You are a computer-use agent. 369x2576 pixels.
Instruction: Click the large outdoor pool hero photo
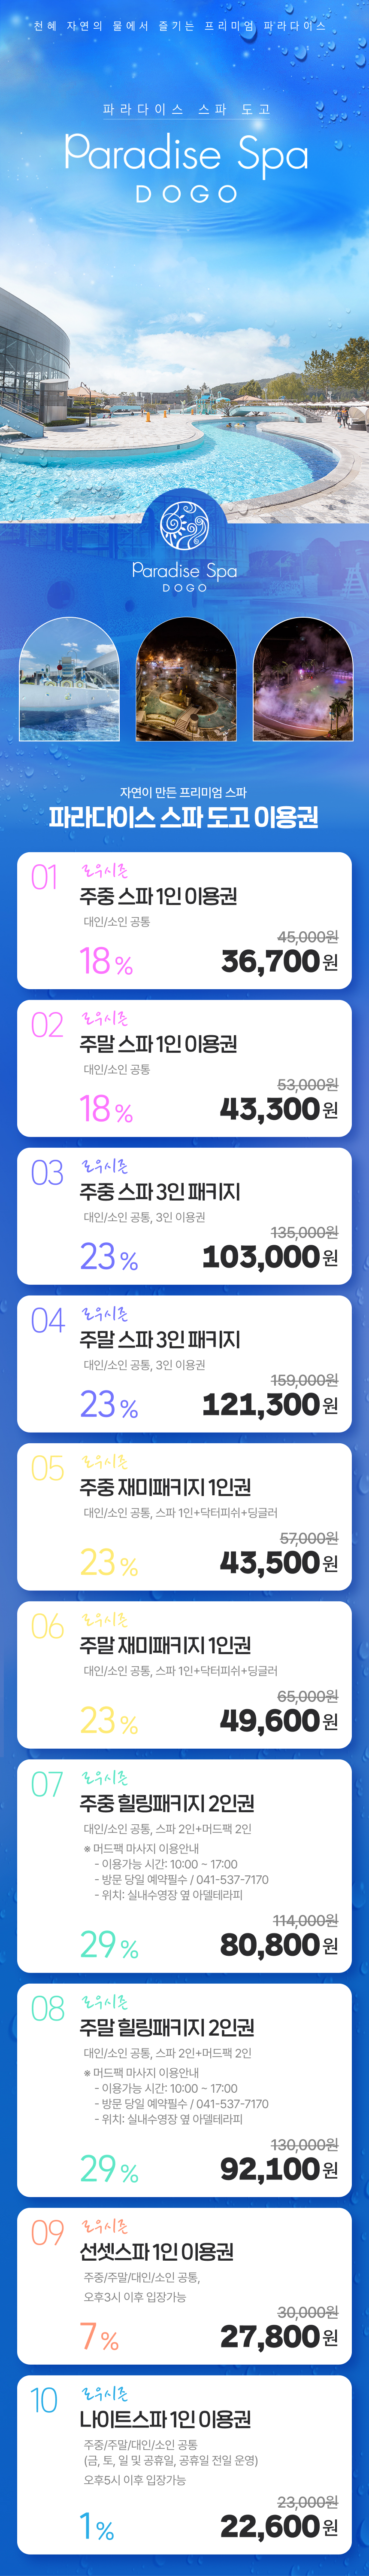184,400
